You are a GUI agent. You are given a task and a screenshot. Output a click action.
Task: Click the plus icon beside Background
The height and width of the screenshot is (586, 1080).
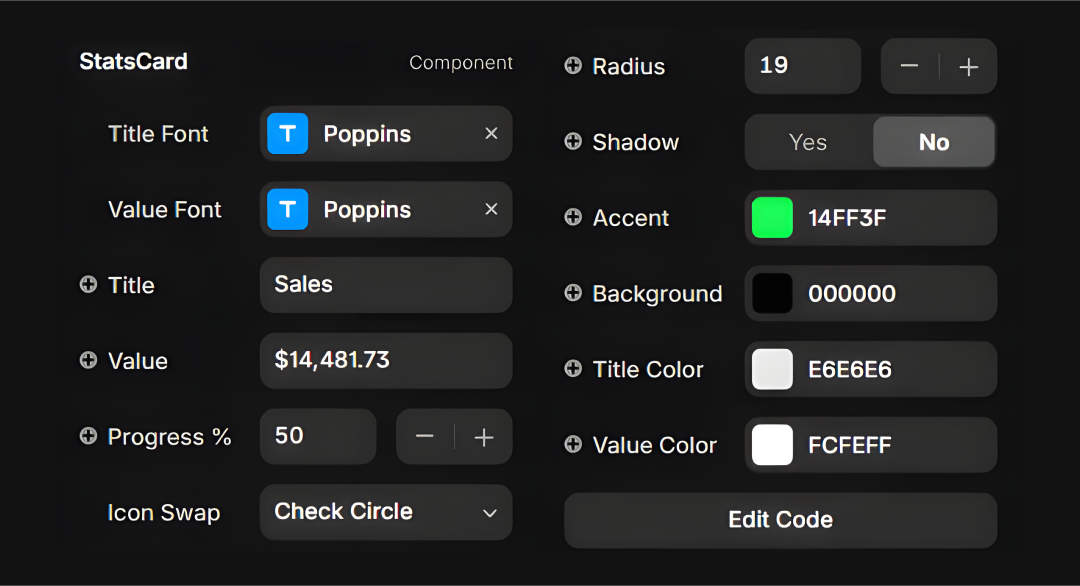click(573, 294)
